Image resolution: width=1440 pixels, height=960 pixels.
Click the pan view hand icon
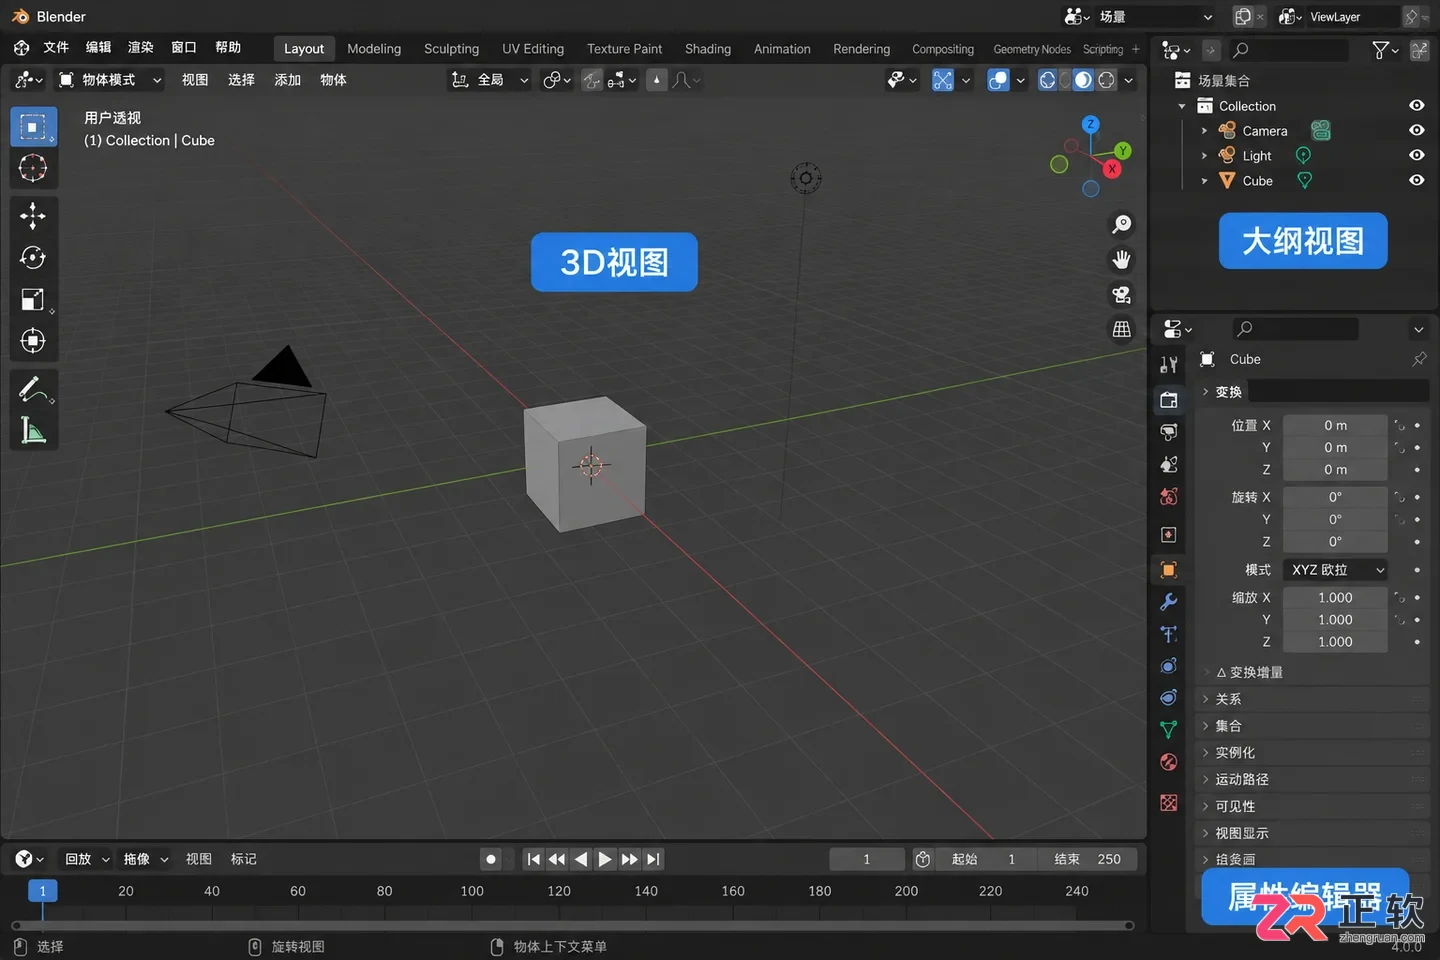(x=1122, y=260)
